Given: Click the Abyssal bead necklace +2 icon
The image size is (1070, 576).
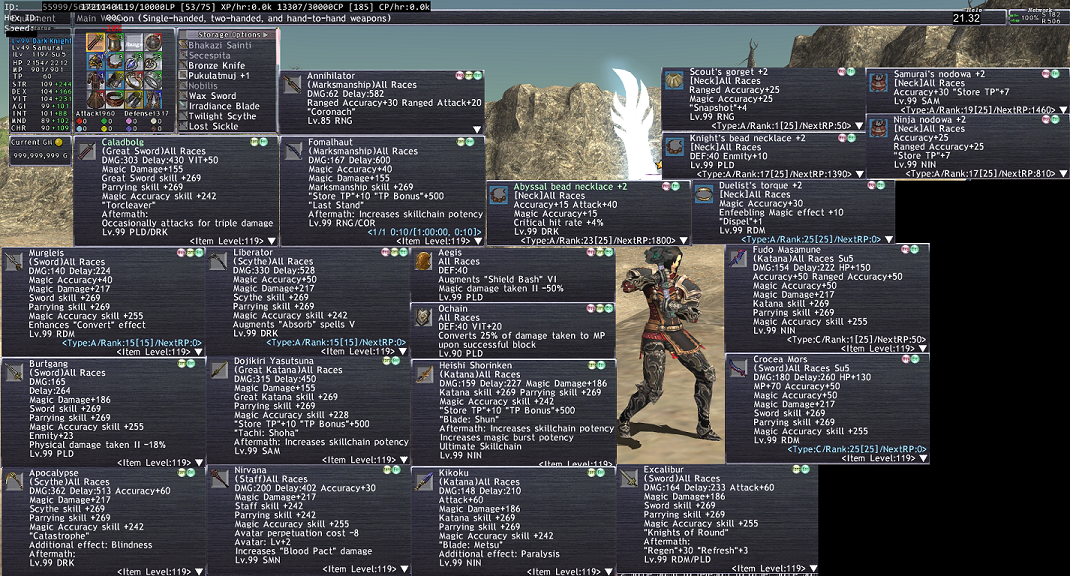Looking at the screenshot, I should click(x=499, y=195).
